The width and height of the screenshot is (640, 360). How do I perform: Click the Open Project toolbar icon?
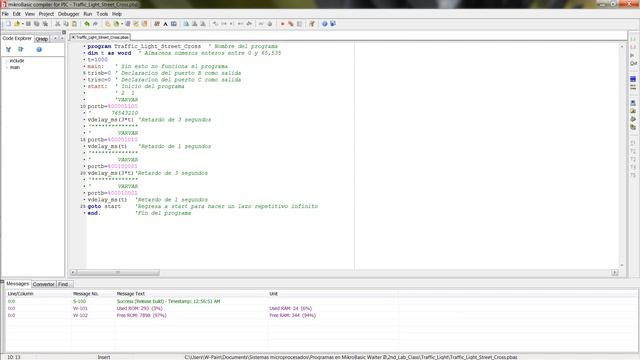pos(116,24)
